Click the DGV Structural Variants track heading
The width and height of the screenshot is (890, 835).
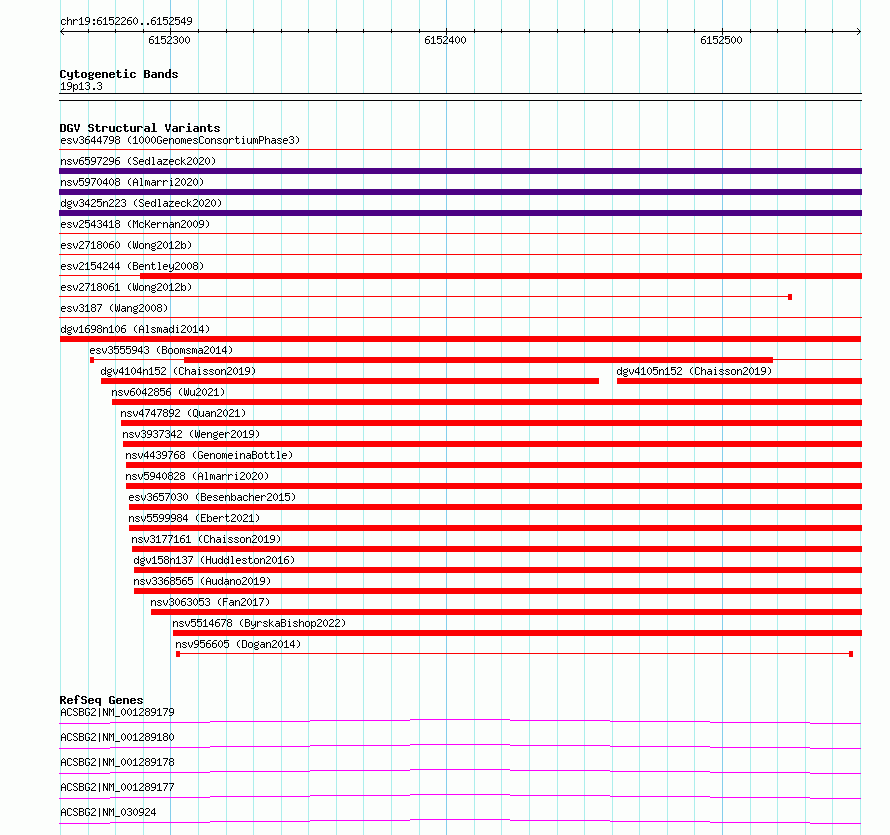(140, 128)
